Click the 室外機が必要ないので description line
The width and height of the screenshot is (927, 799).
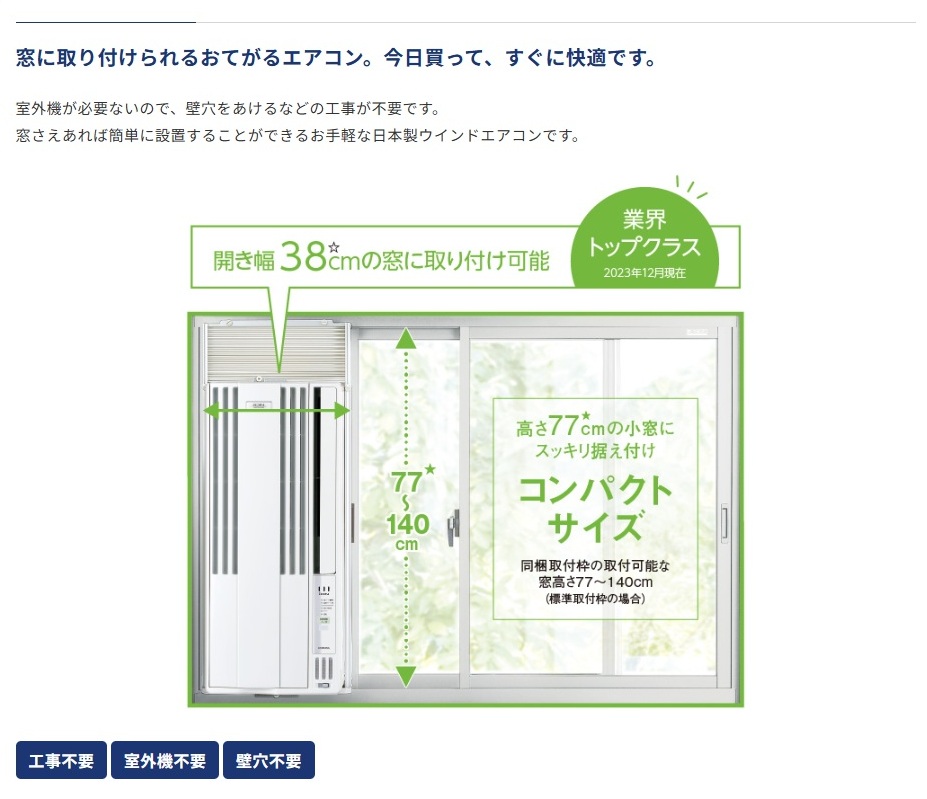point(228,109)
